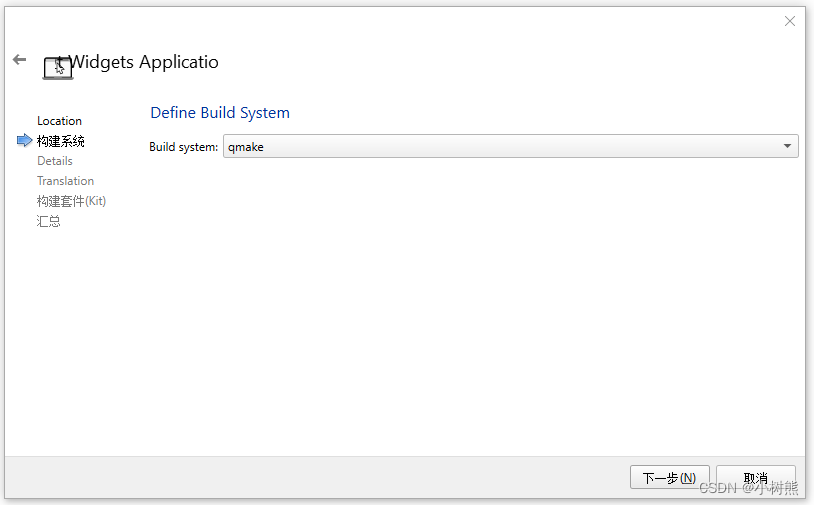
Task: Click the Define Build System heading
Action: coord(220,113)
